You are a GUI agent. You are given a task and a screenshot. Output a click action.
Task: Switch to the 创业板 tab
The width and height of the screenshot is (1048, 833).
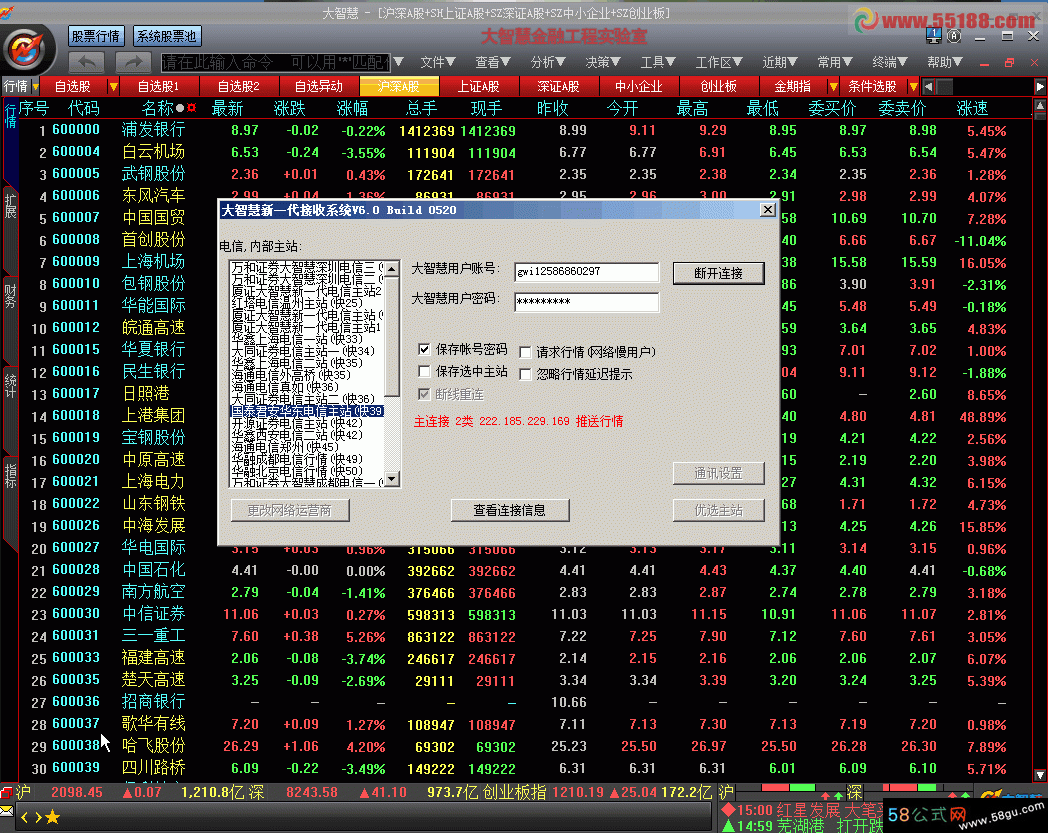719,87
